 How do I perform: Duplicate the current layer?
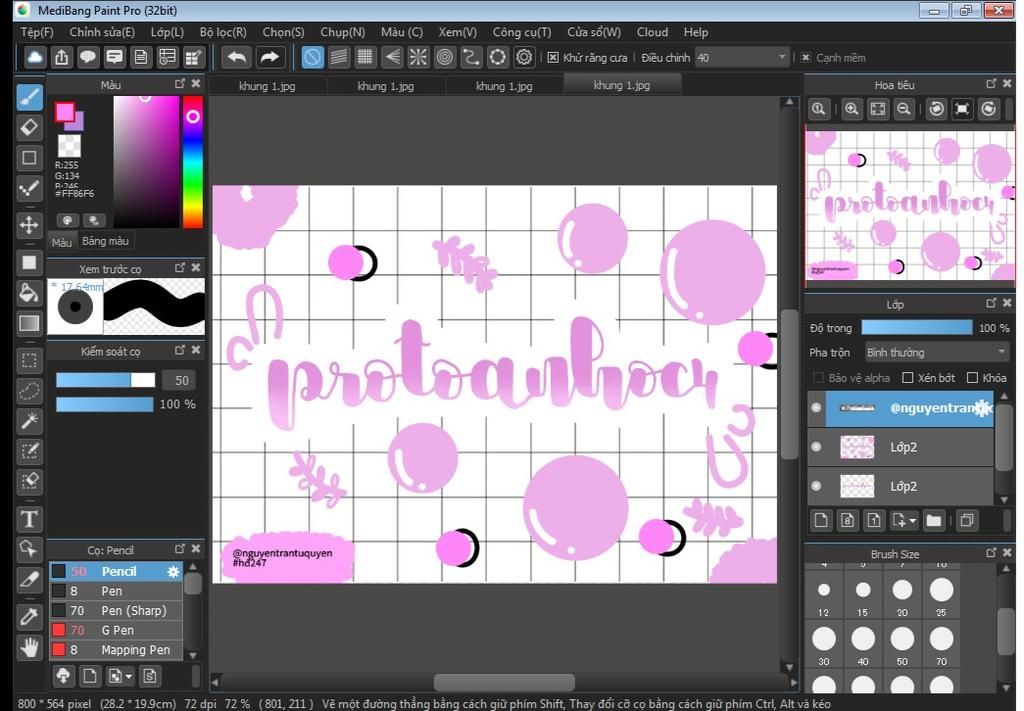967,520
